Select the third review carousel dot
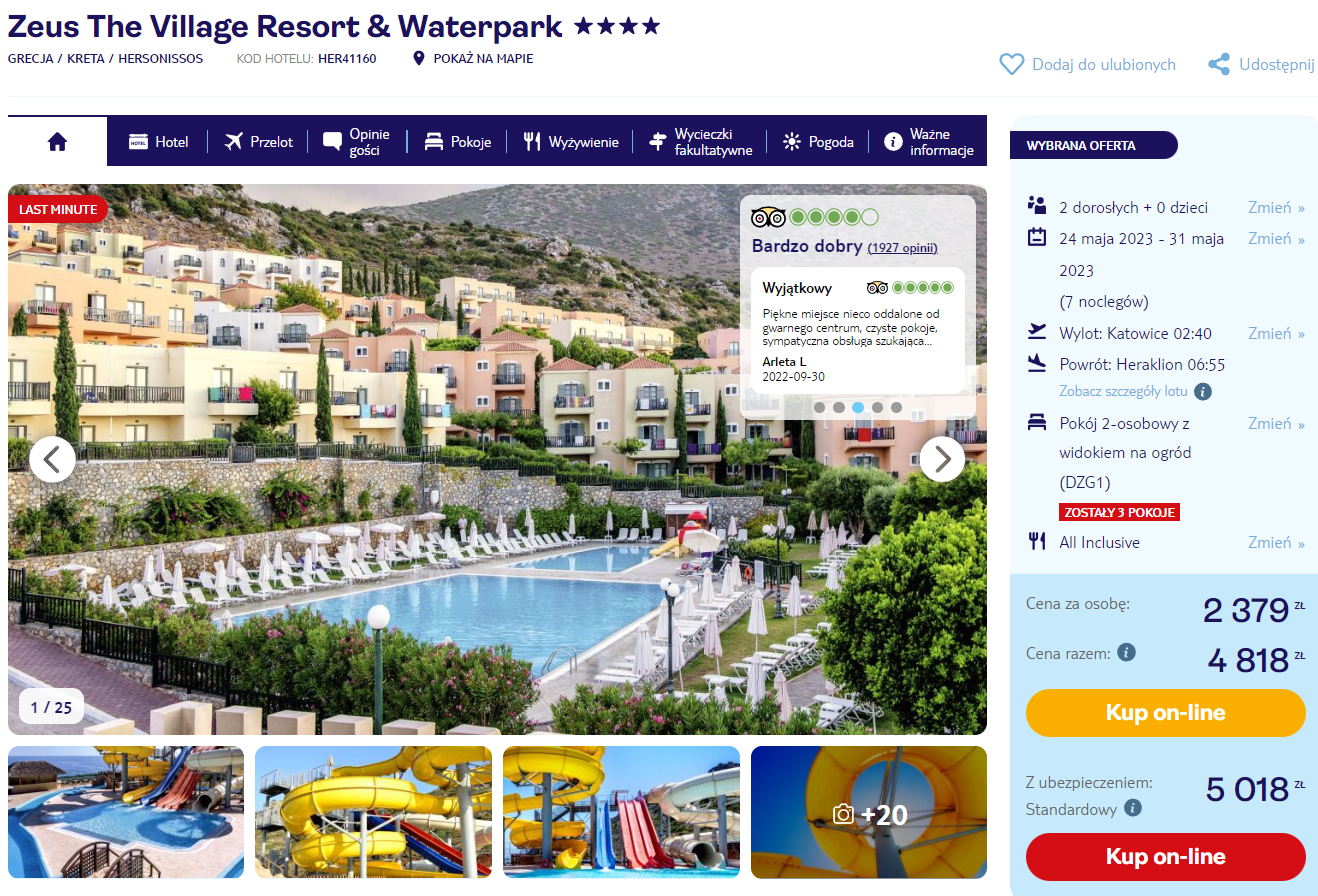 [858, 408]
